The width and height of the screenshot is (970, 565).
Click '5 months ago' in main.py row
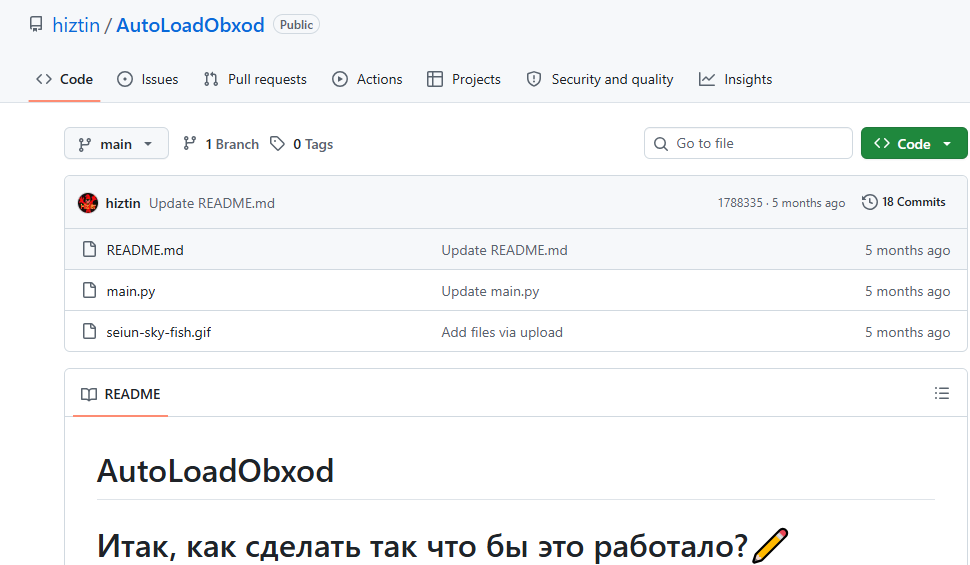click(908, 291)
